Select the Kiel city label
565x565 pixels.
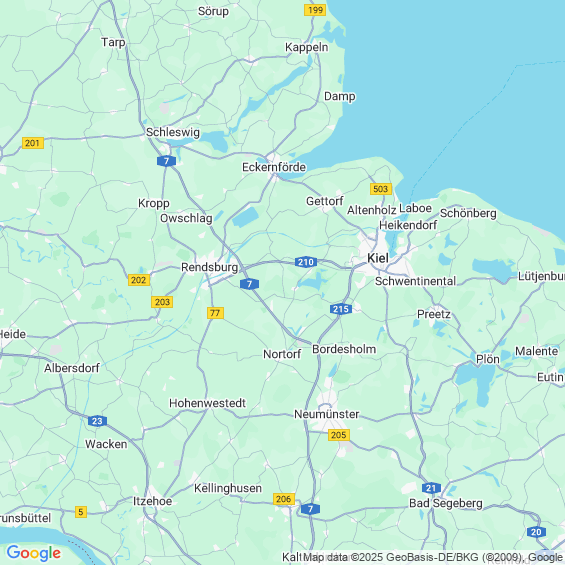point(378,258)
